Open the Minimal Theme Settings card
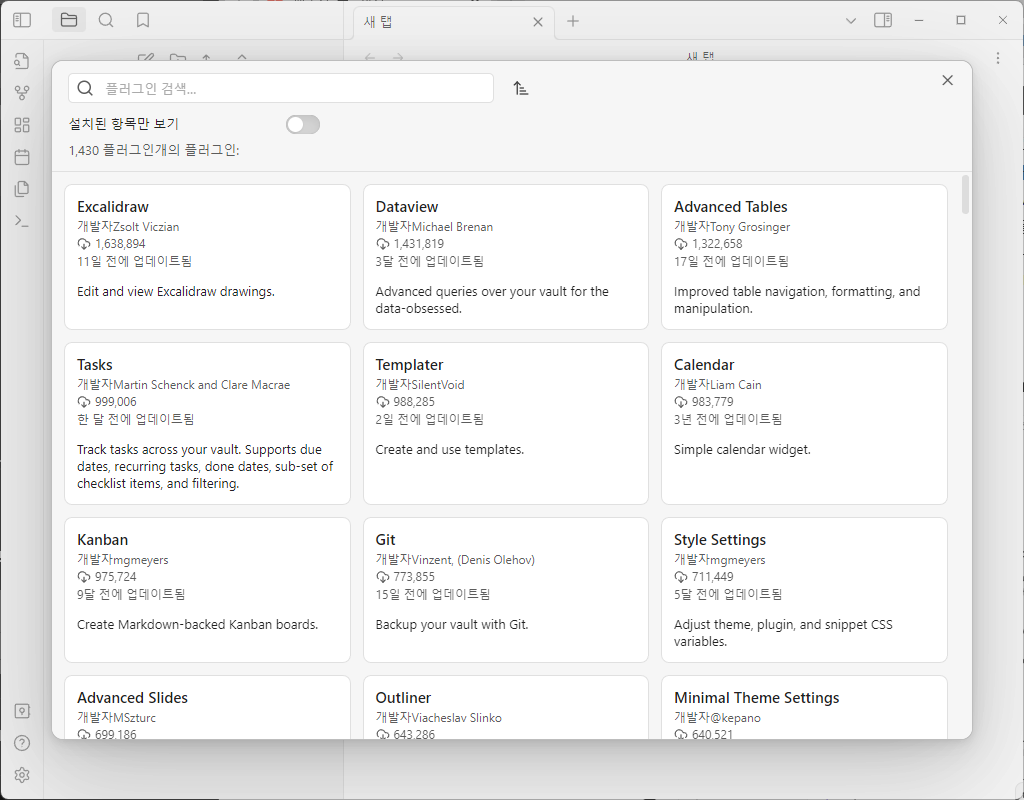This screenshot has height=800, width=1024. pos(804,707)
